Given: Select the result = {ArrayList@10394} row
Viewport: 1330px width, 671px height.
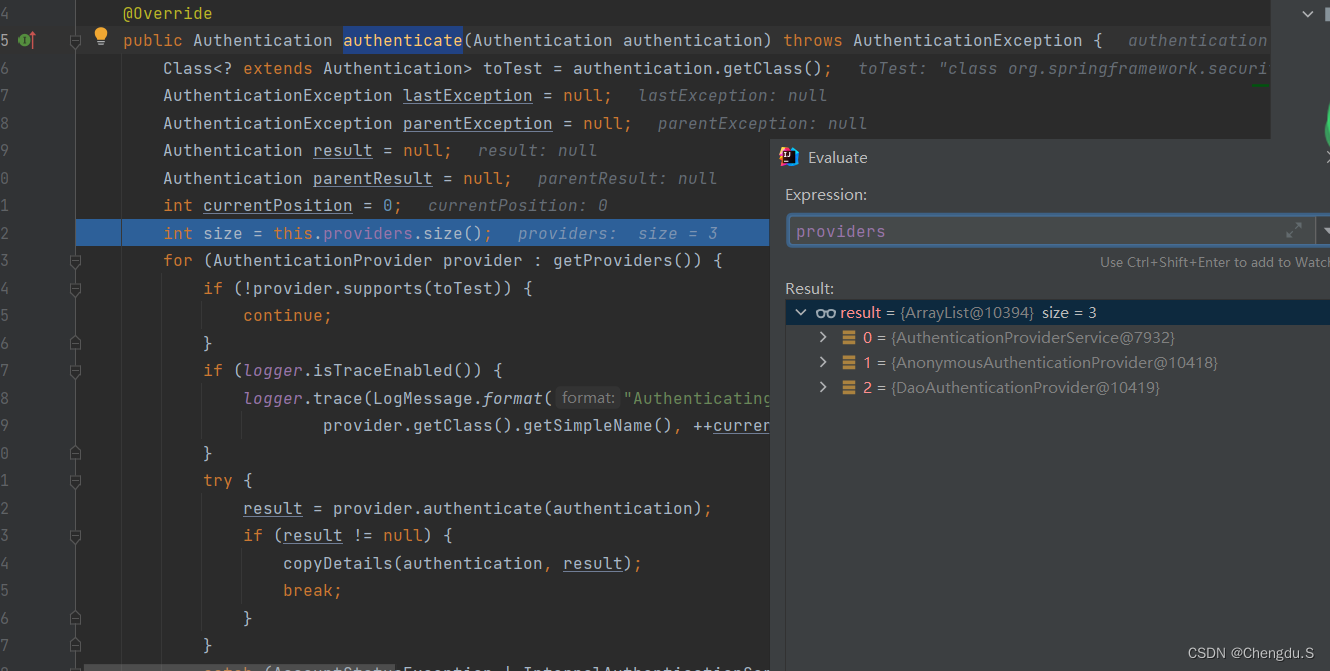Looking at the screenshot, I should (1058, 313).
